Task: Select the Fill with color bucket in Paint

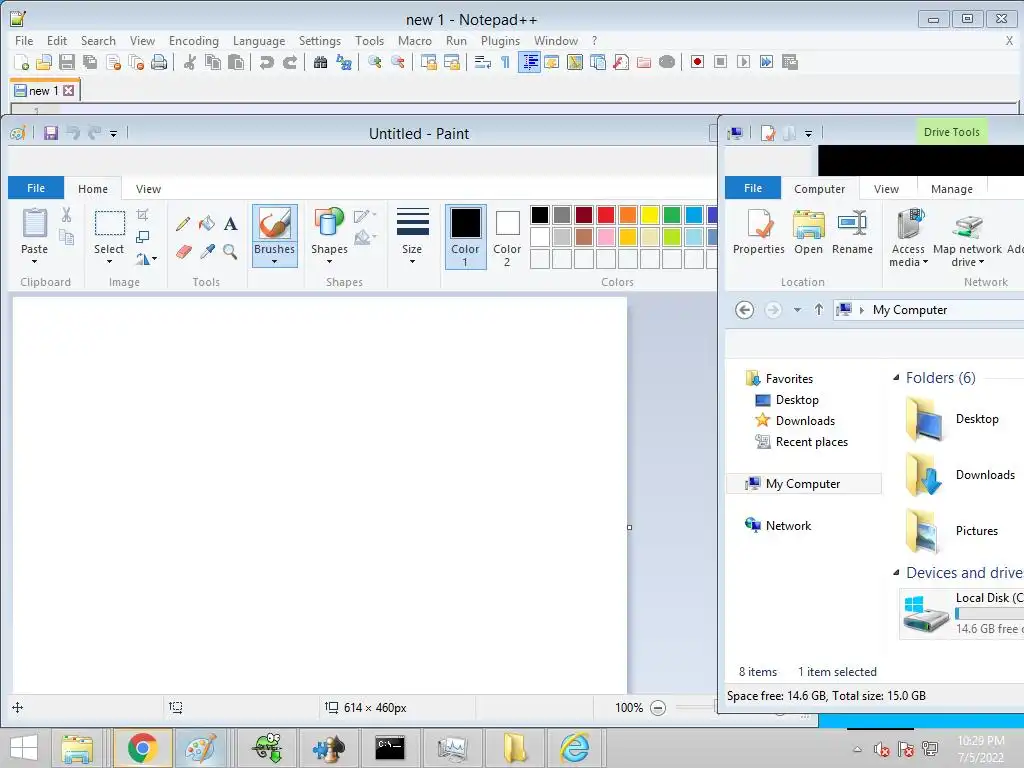Action: (x=207, y=224)
